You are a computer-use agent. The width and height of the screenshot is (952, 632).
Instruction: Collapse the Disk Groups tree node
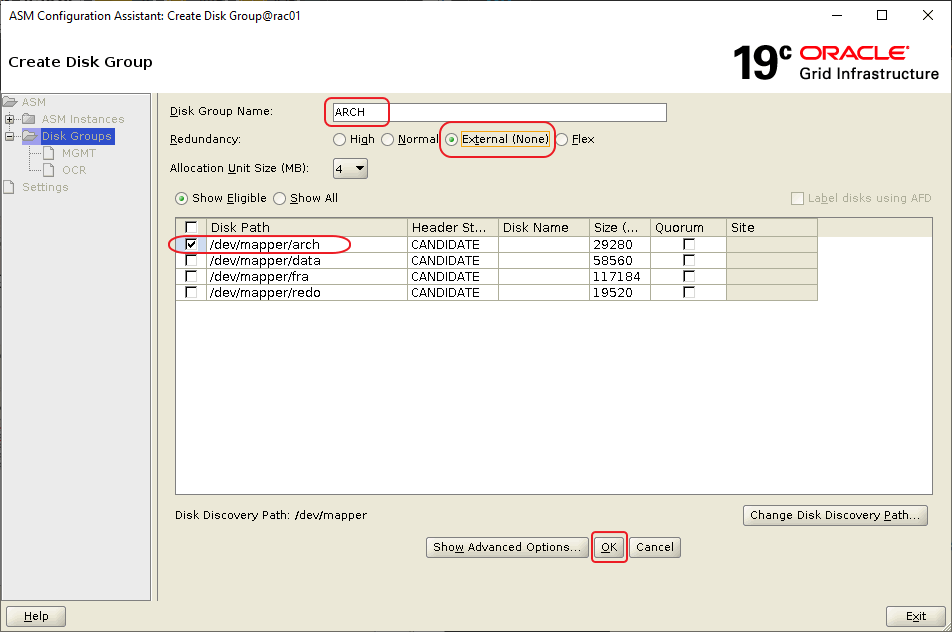coord(10,136)
